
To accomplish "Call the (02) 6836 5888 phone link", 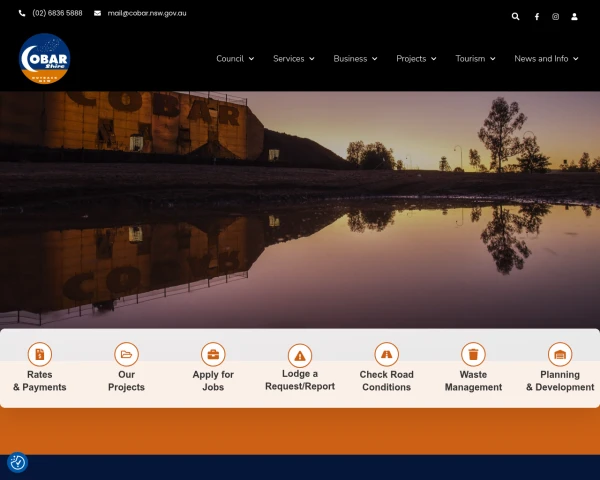I will 56,13.
